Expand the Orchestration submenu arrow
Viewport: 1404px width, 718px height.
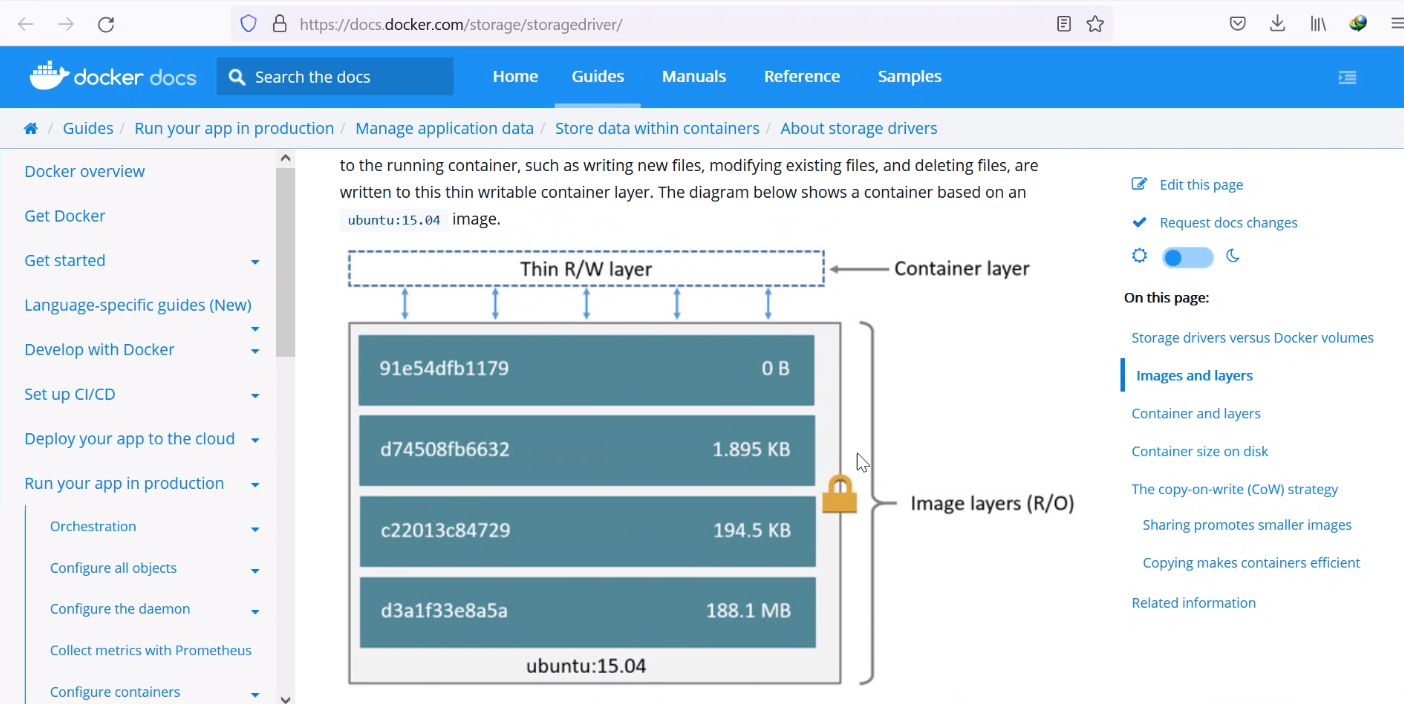click(x=255, y=529)
